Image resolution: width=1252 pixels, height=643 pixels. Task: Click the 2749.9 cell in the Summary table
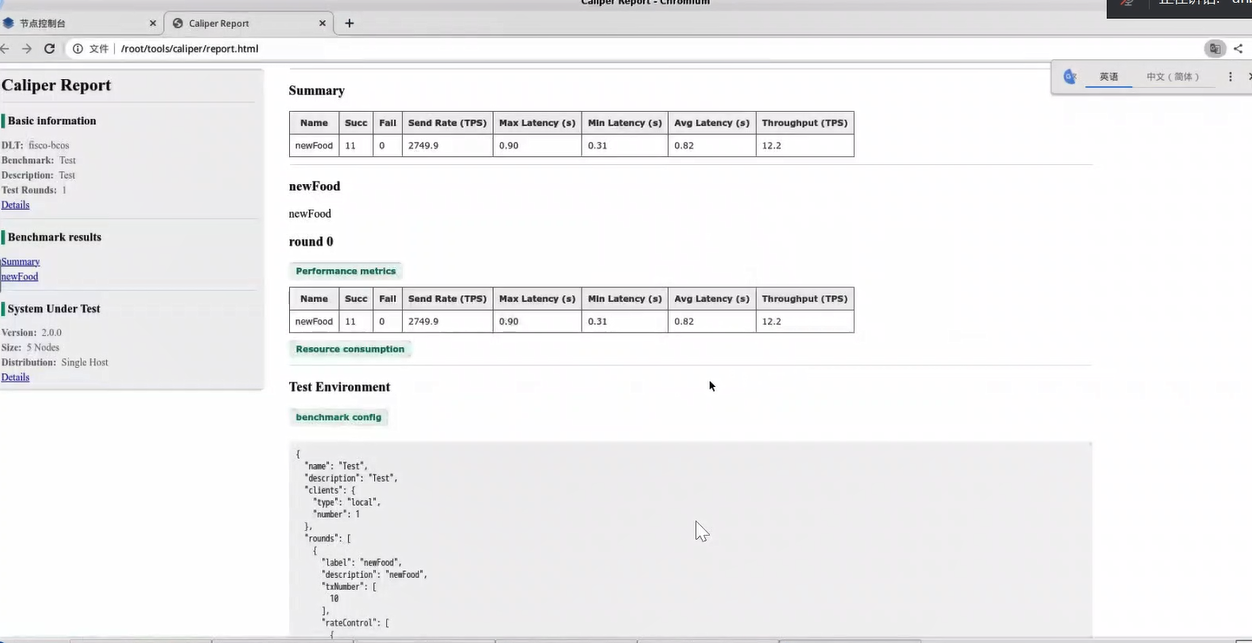pos(447,146)
